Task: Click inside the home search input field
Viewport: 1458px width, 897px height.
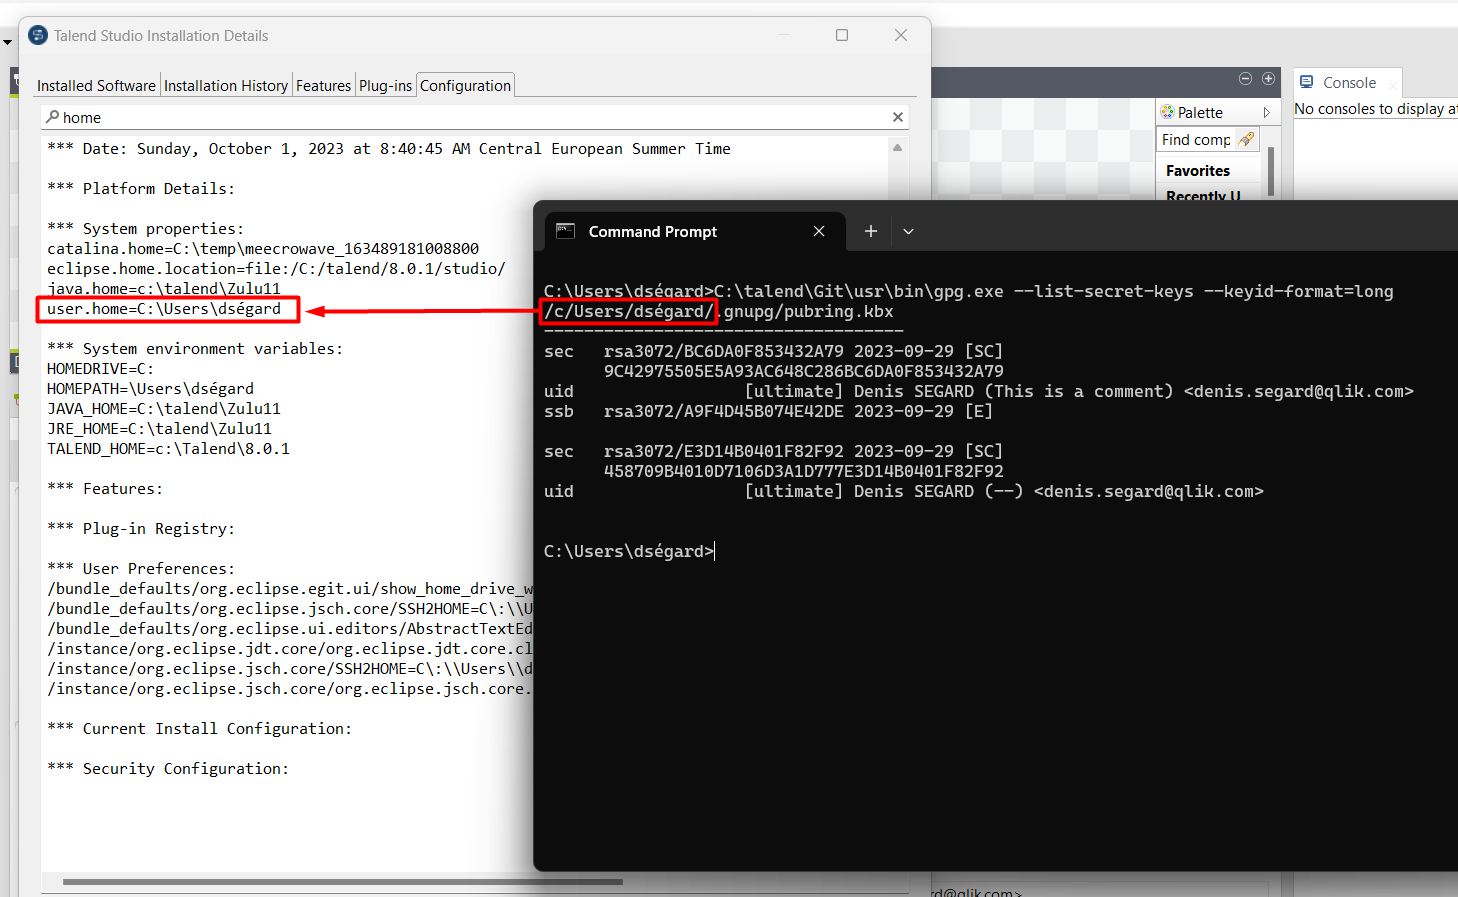Action: click(x=300, y=117)
